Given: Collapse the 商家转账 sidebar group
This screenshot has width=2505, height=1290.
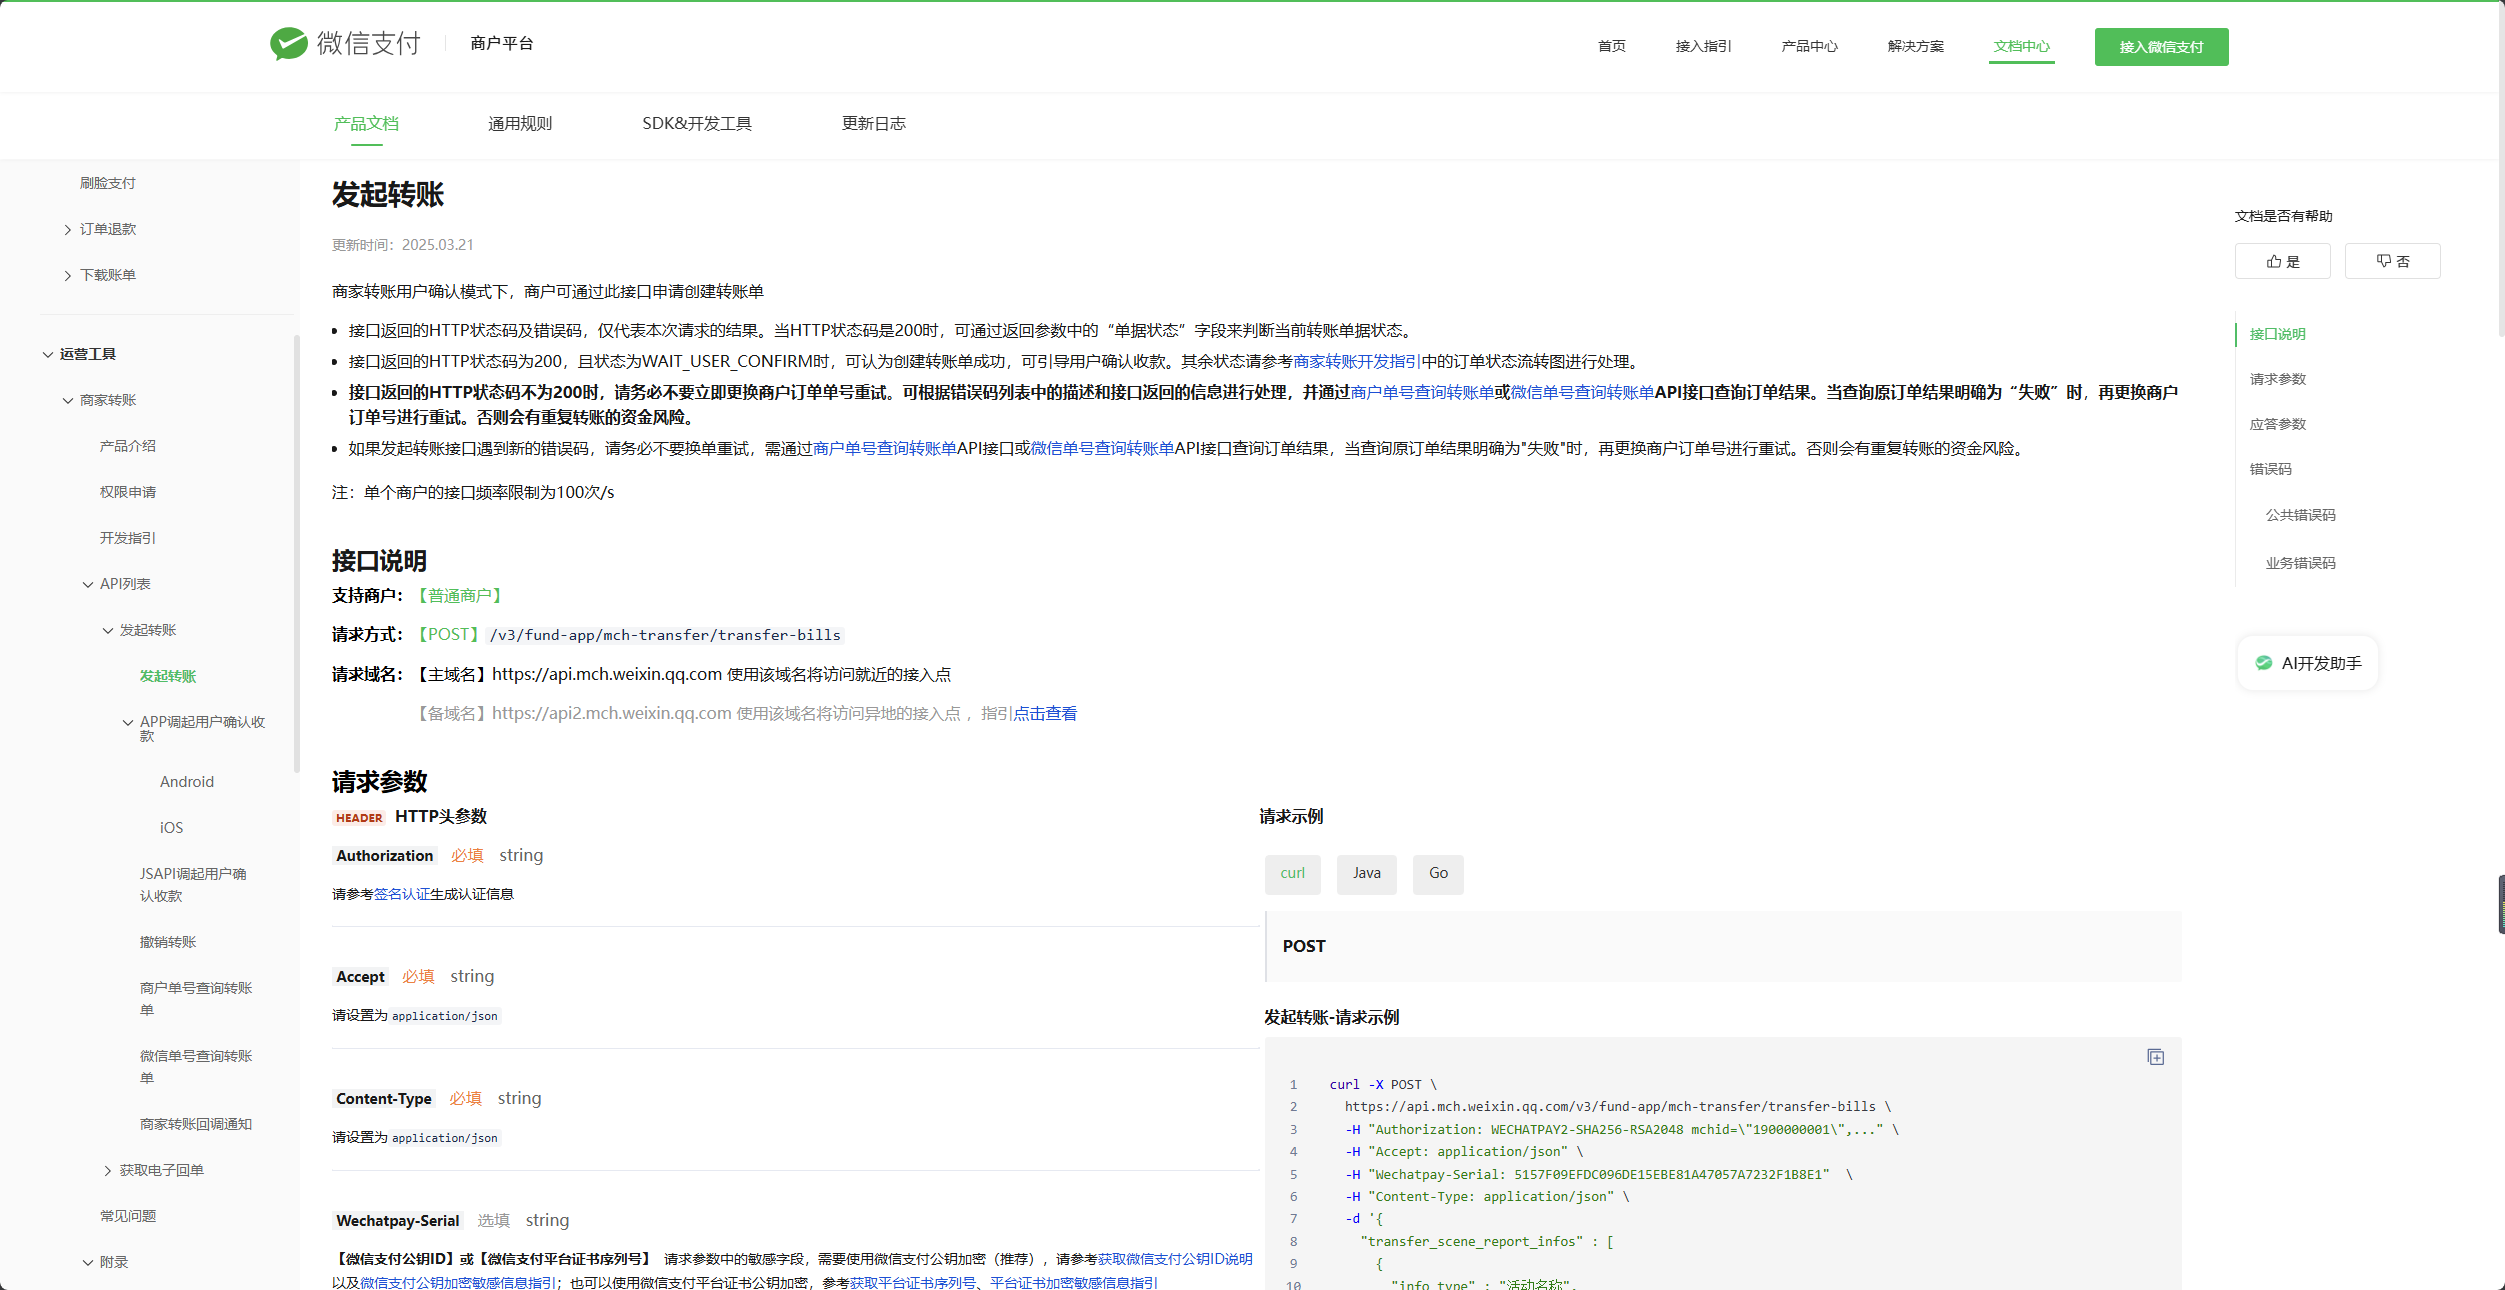Looking at the screenshot, I should [68, 401].
